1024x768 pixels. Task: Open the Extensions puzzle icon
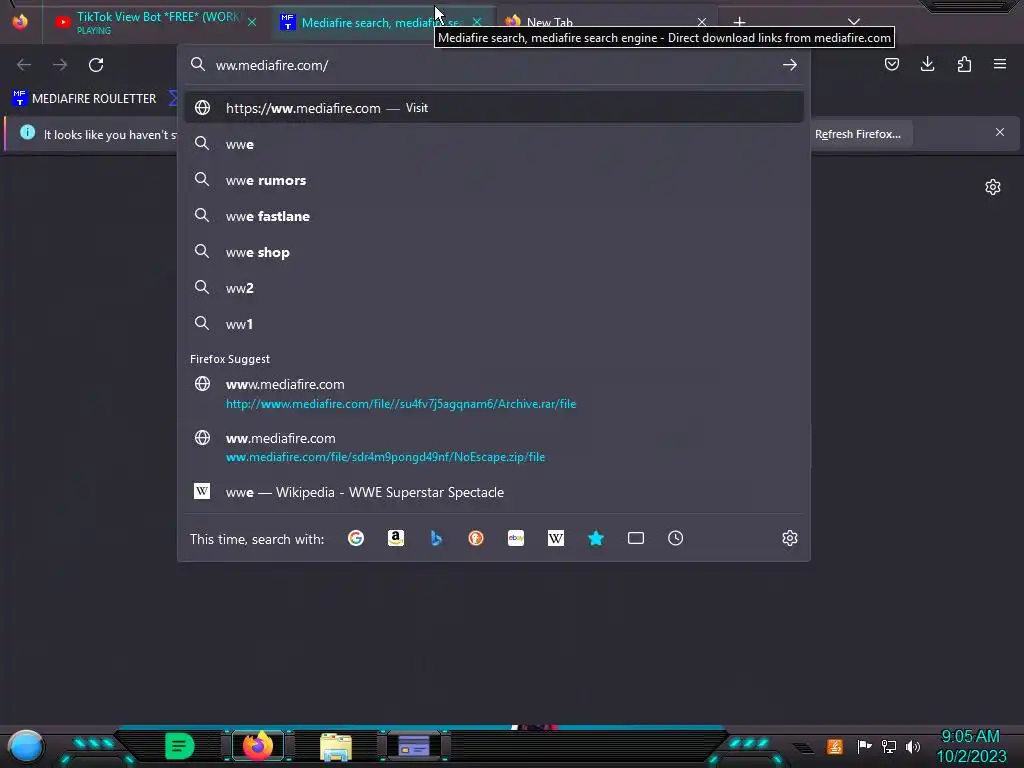pos(964,64)
